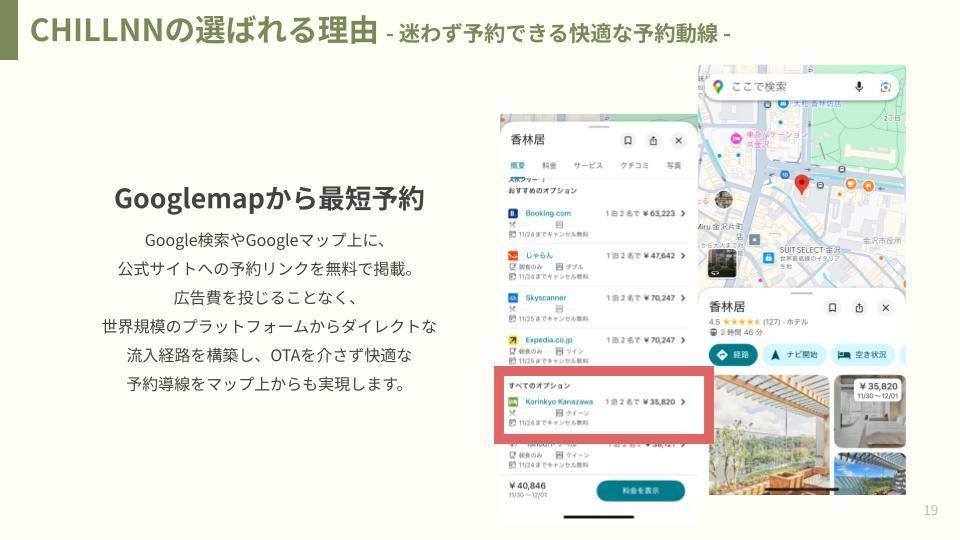Expand Expedia.co.jp ¥70,247 chevron
Screen dimensions: 960x540
point(683,340)
